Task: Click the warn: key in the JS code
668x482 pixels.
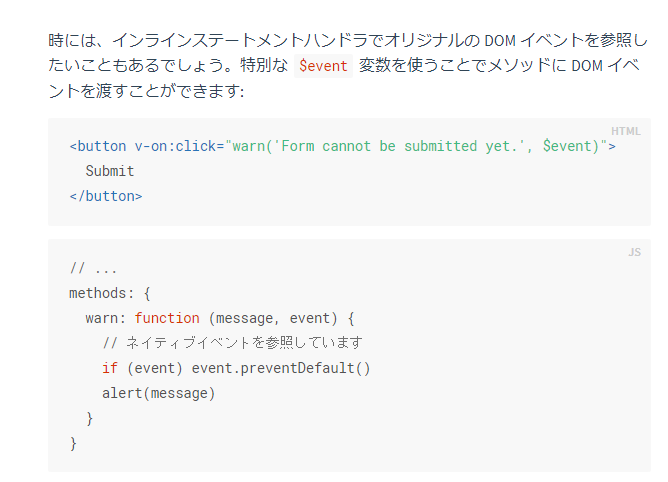Action: tap(106, 318)
